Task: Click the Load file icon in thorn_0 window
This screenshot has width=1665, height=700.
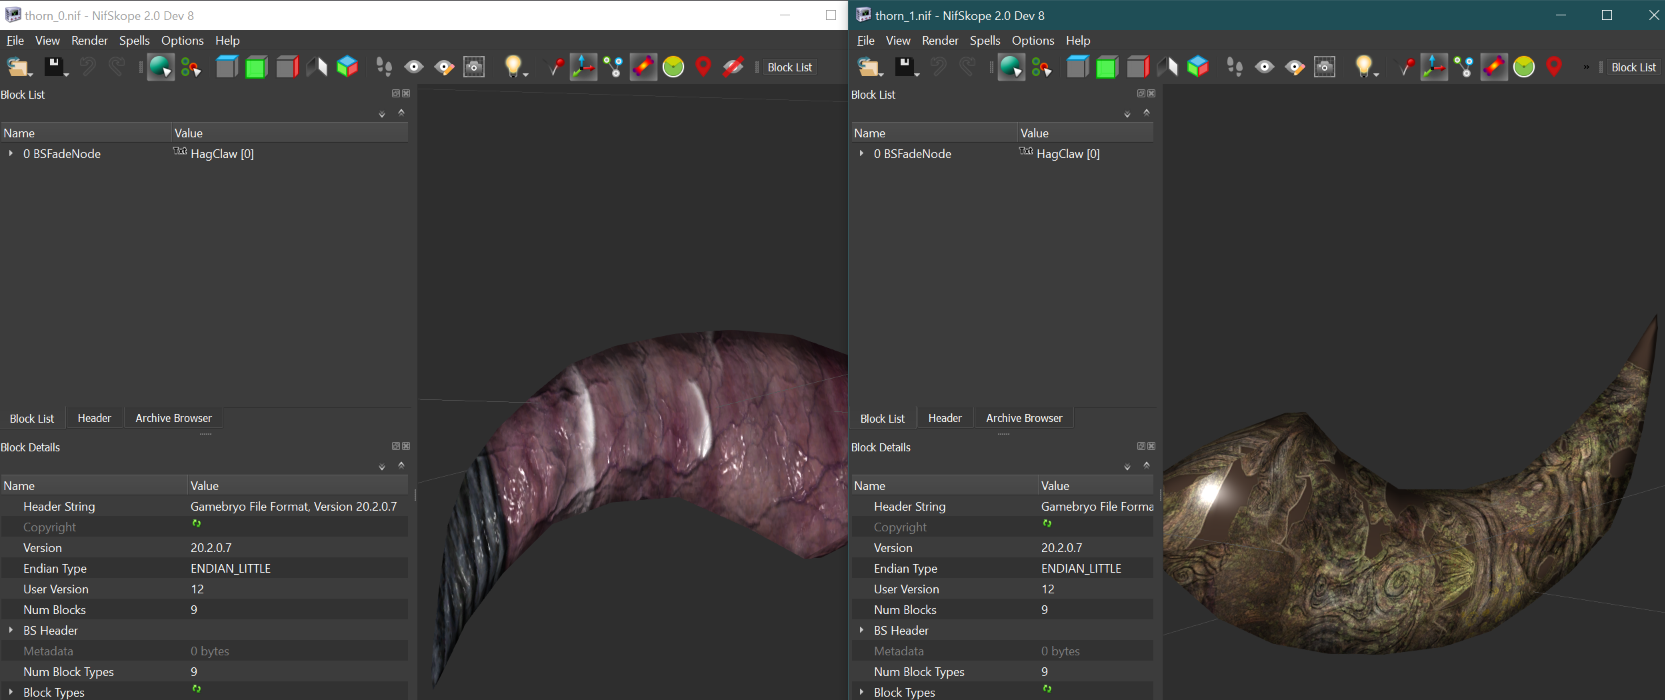Action: pyautogui.click(x=17, y=67)
